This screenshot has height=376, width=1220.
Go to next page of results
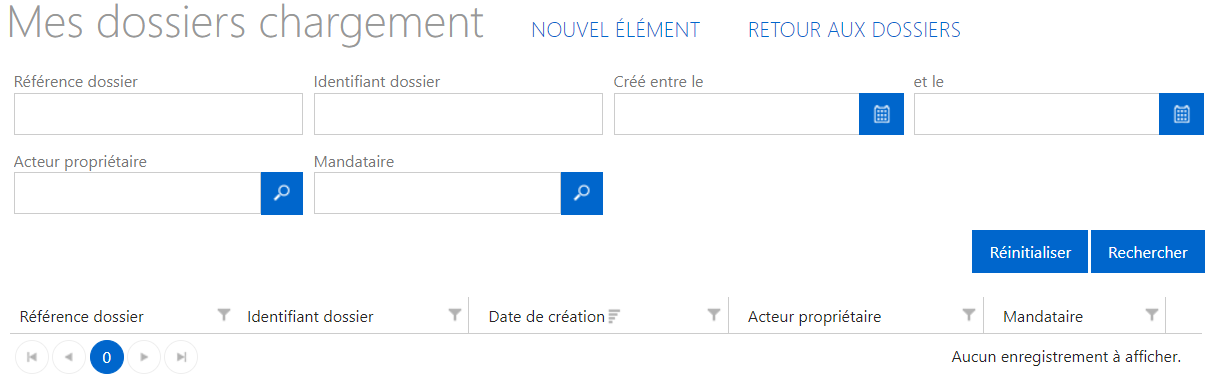click(144, 357)
